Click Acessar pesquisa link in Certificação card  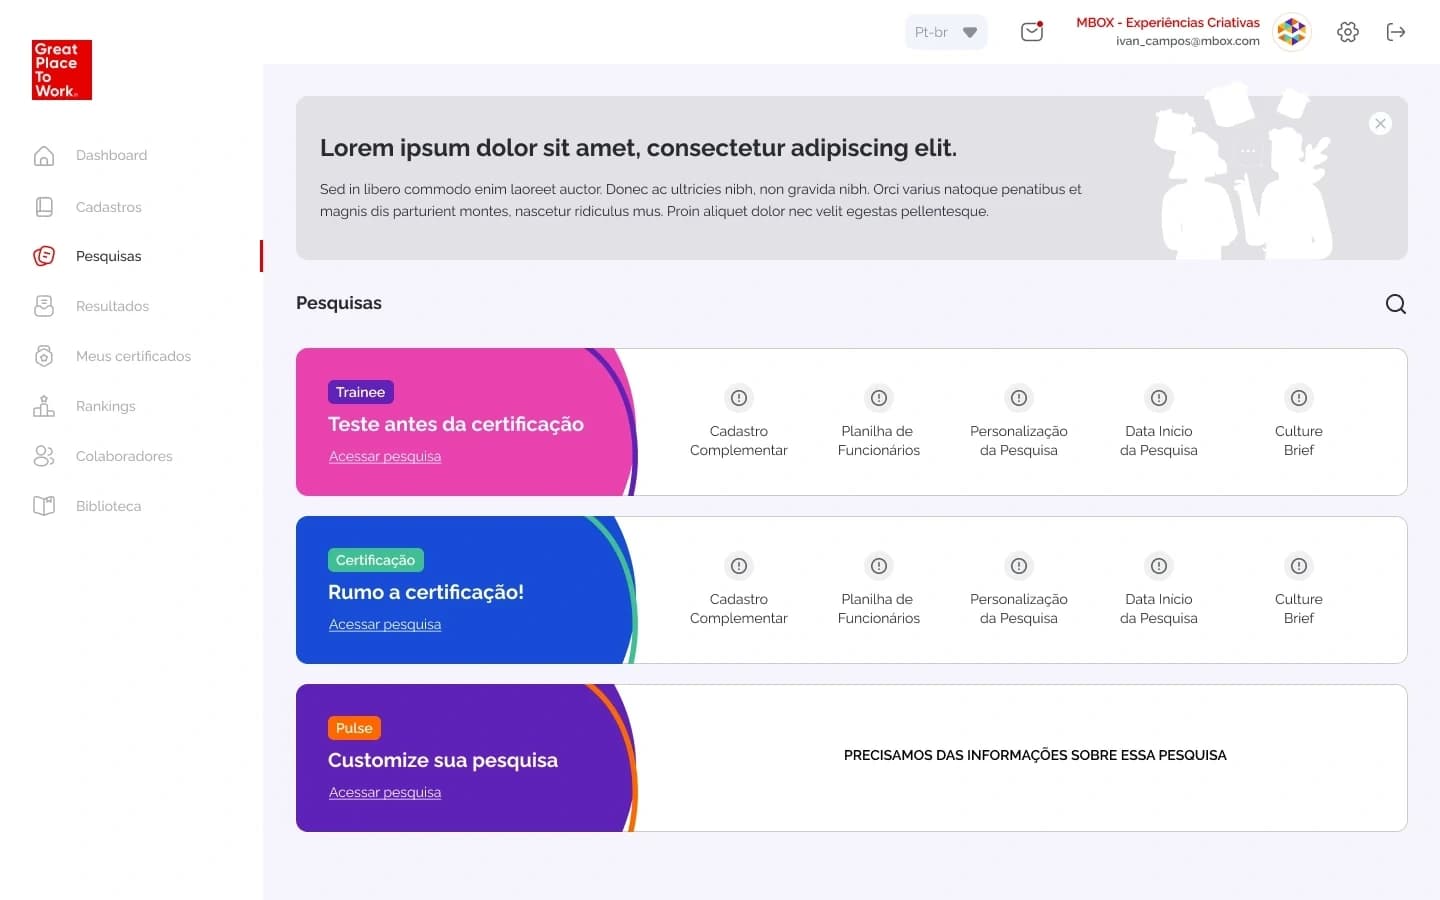click(385, 624)
